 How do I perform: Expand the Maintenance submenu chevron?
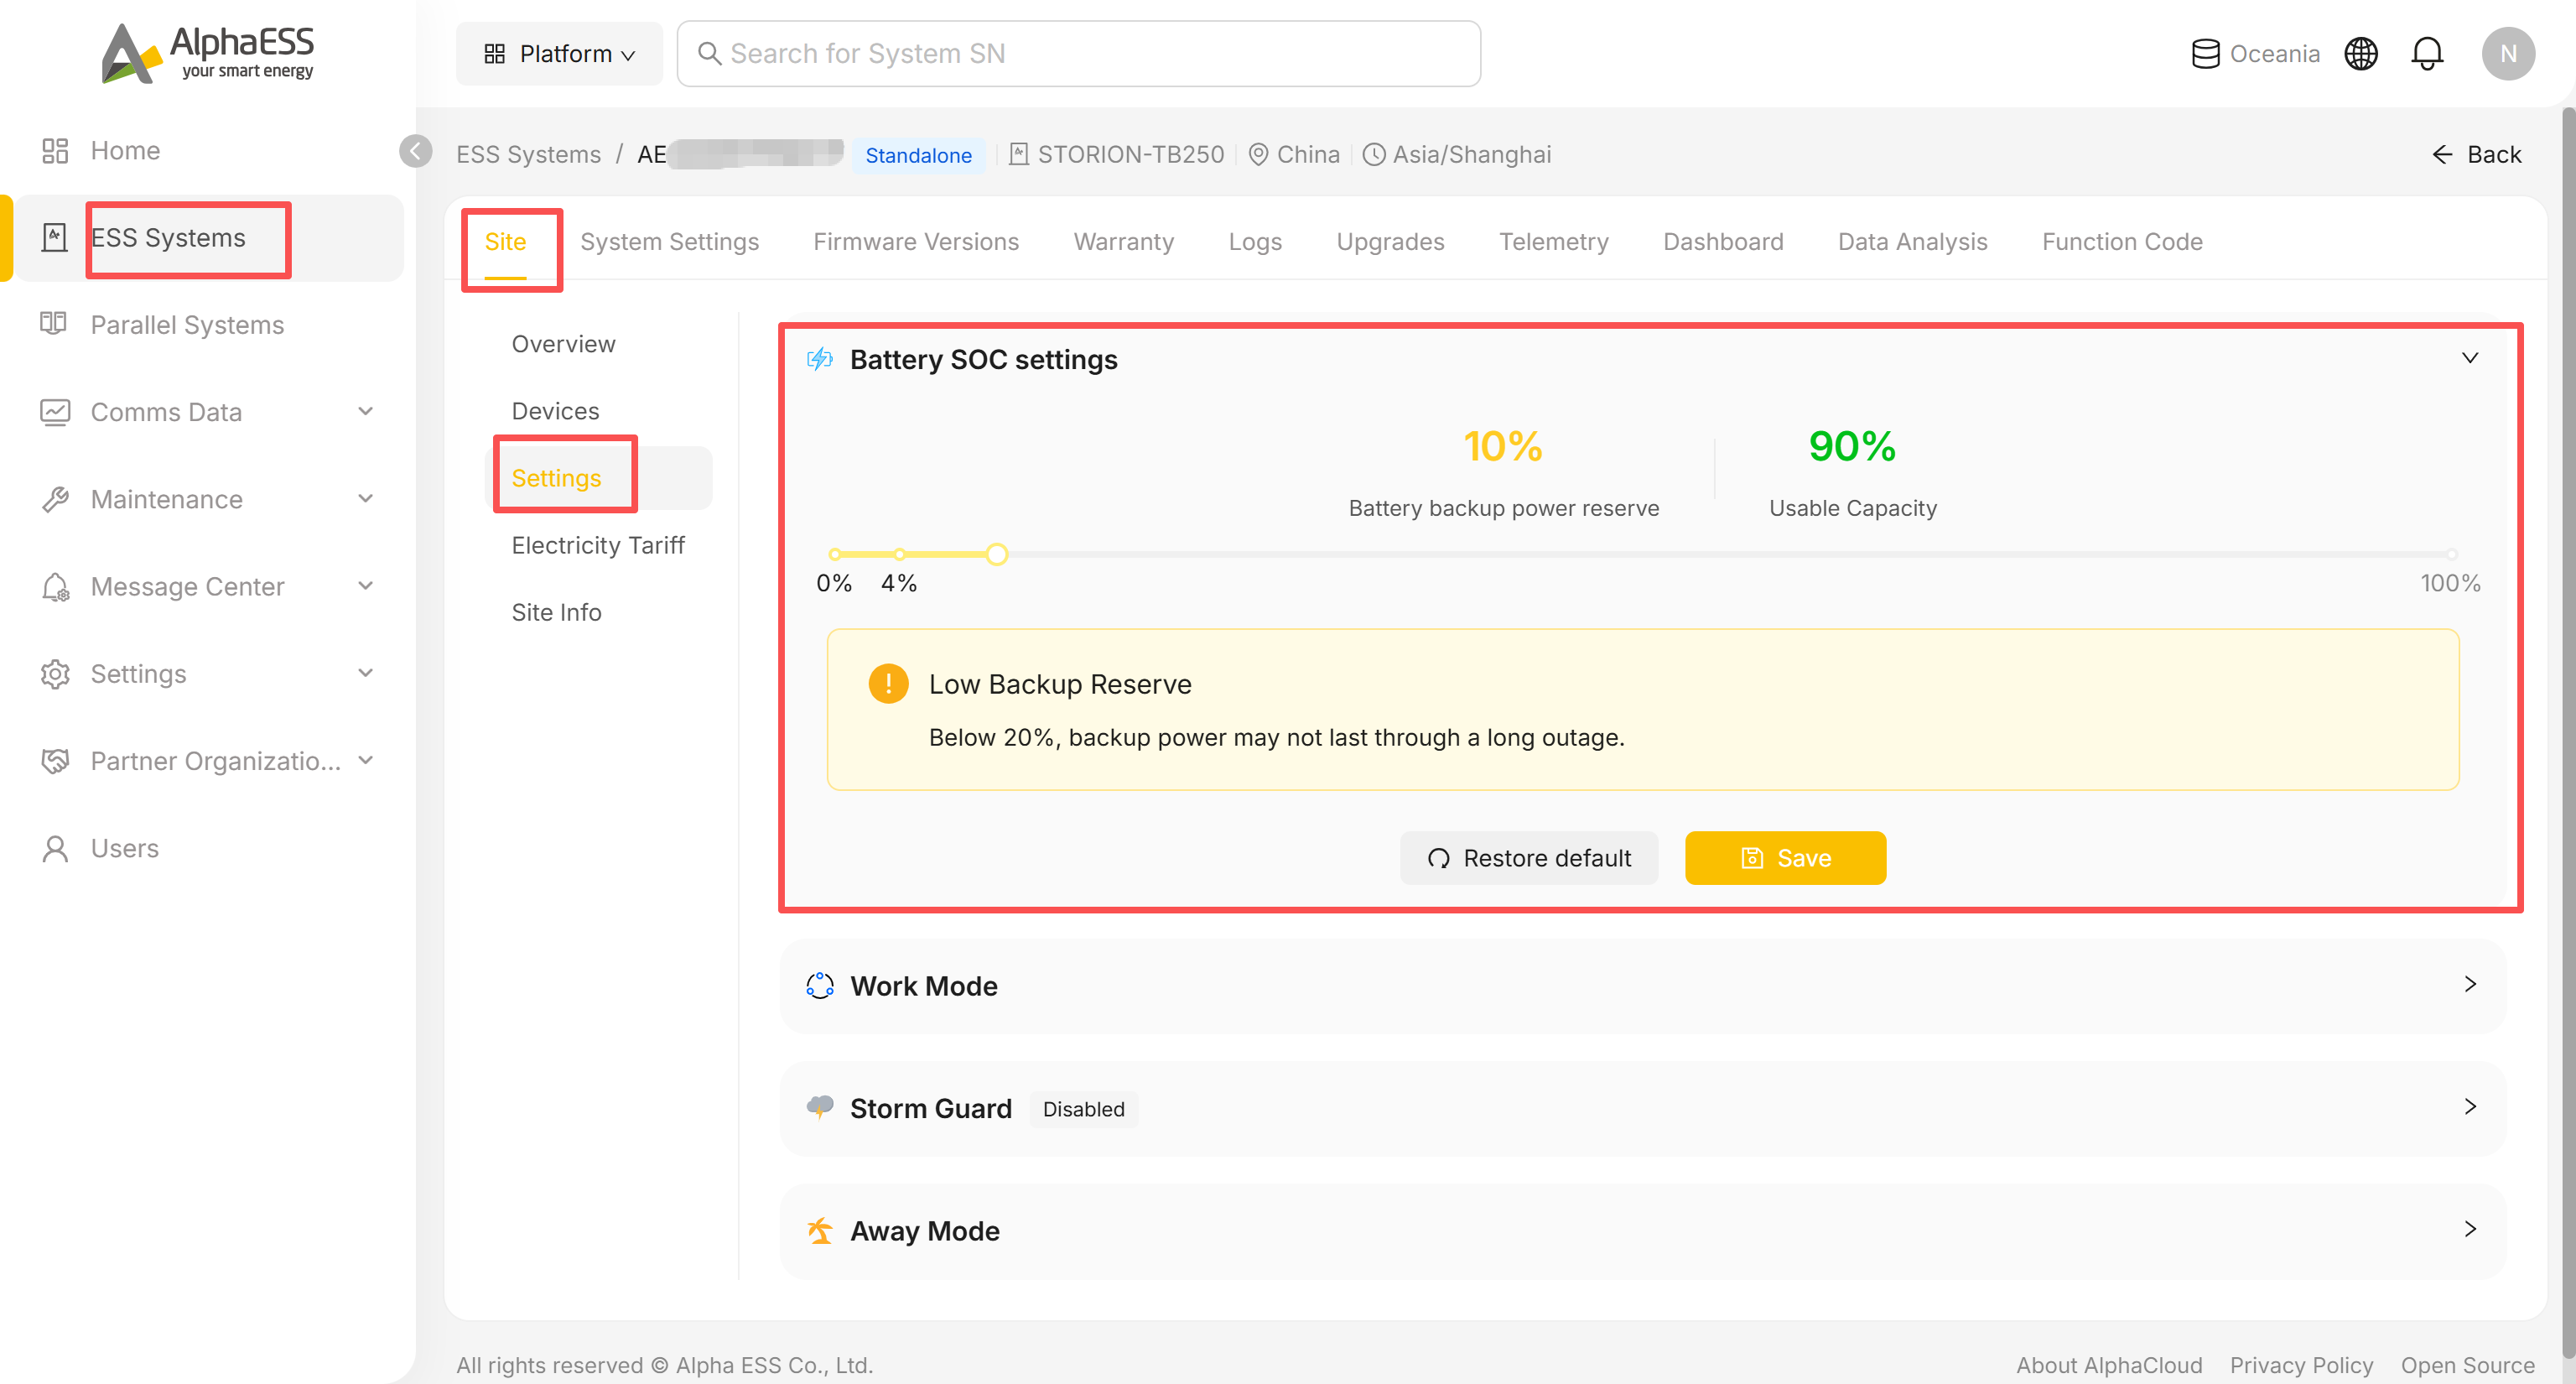coord(366,498)
